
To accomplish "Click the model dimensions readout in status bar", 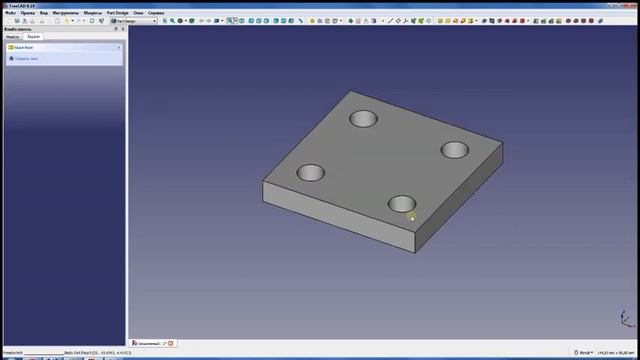I will pyautogui.click(x=616, y=353).
